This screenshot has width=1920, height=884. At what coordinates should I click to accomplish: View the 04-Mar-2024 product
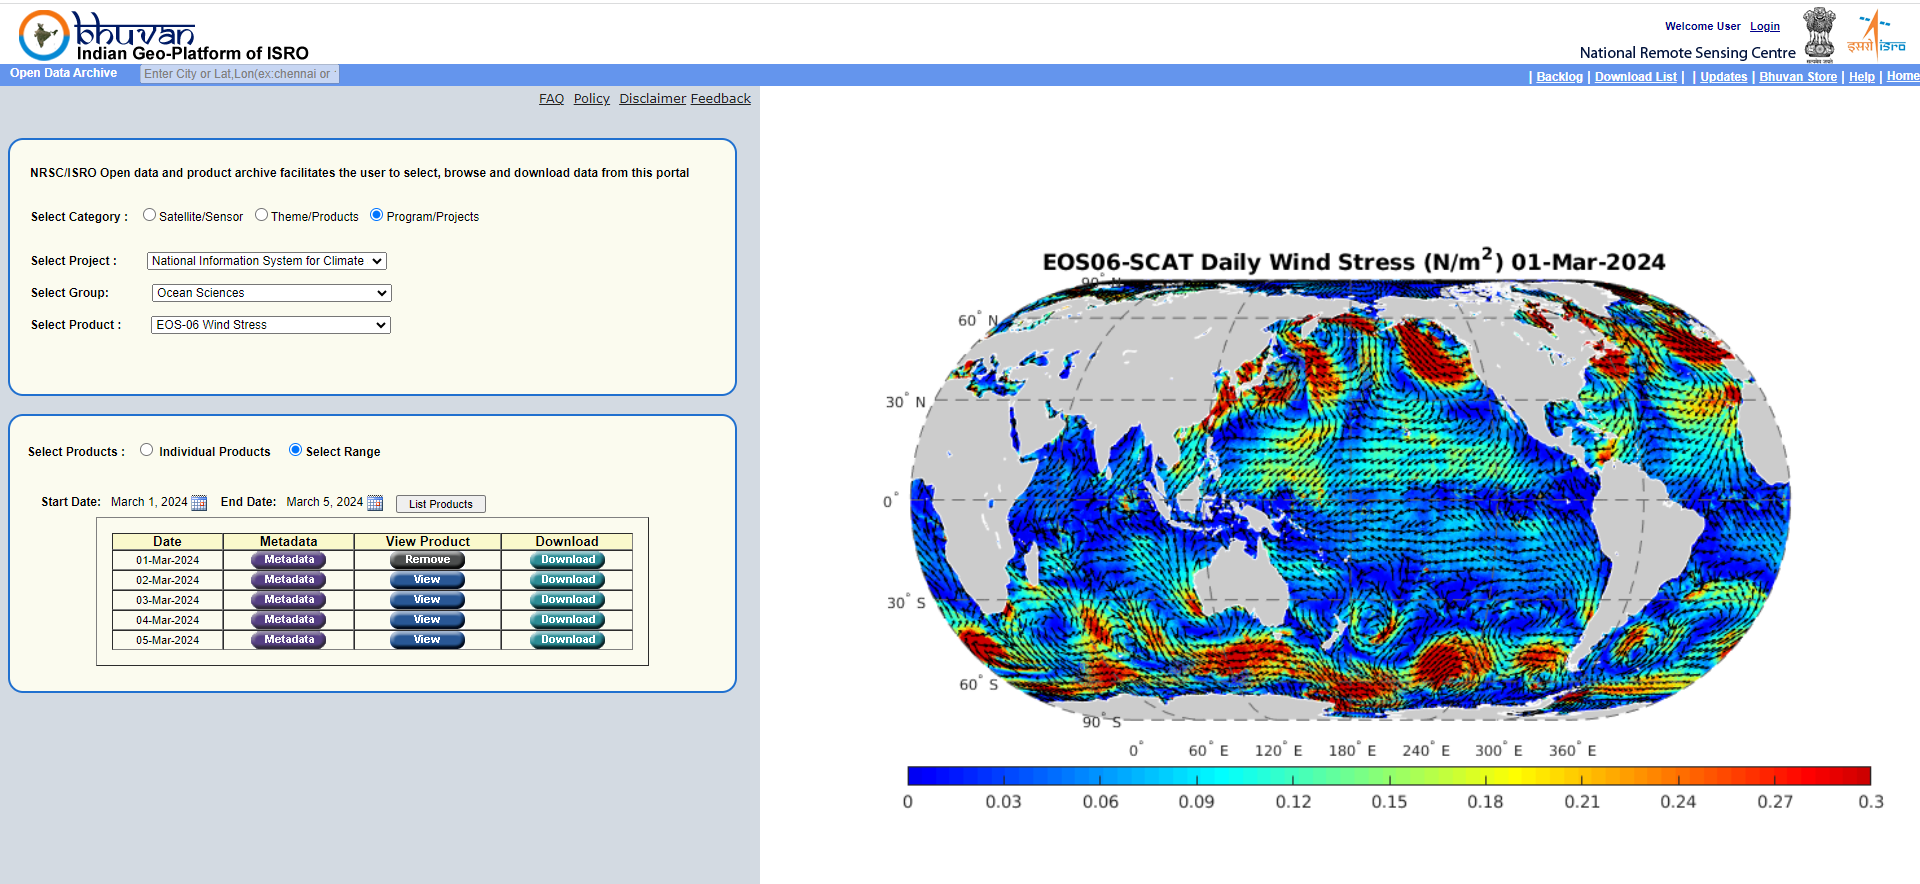tap(427, 620)
